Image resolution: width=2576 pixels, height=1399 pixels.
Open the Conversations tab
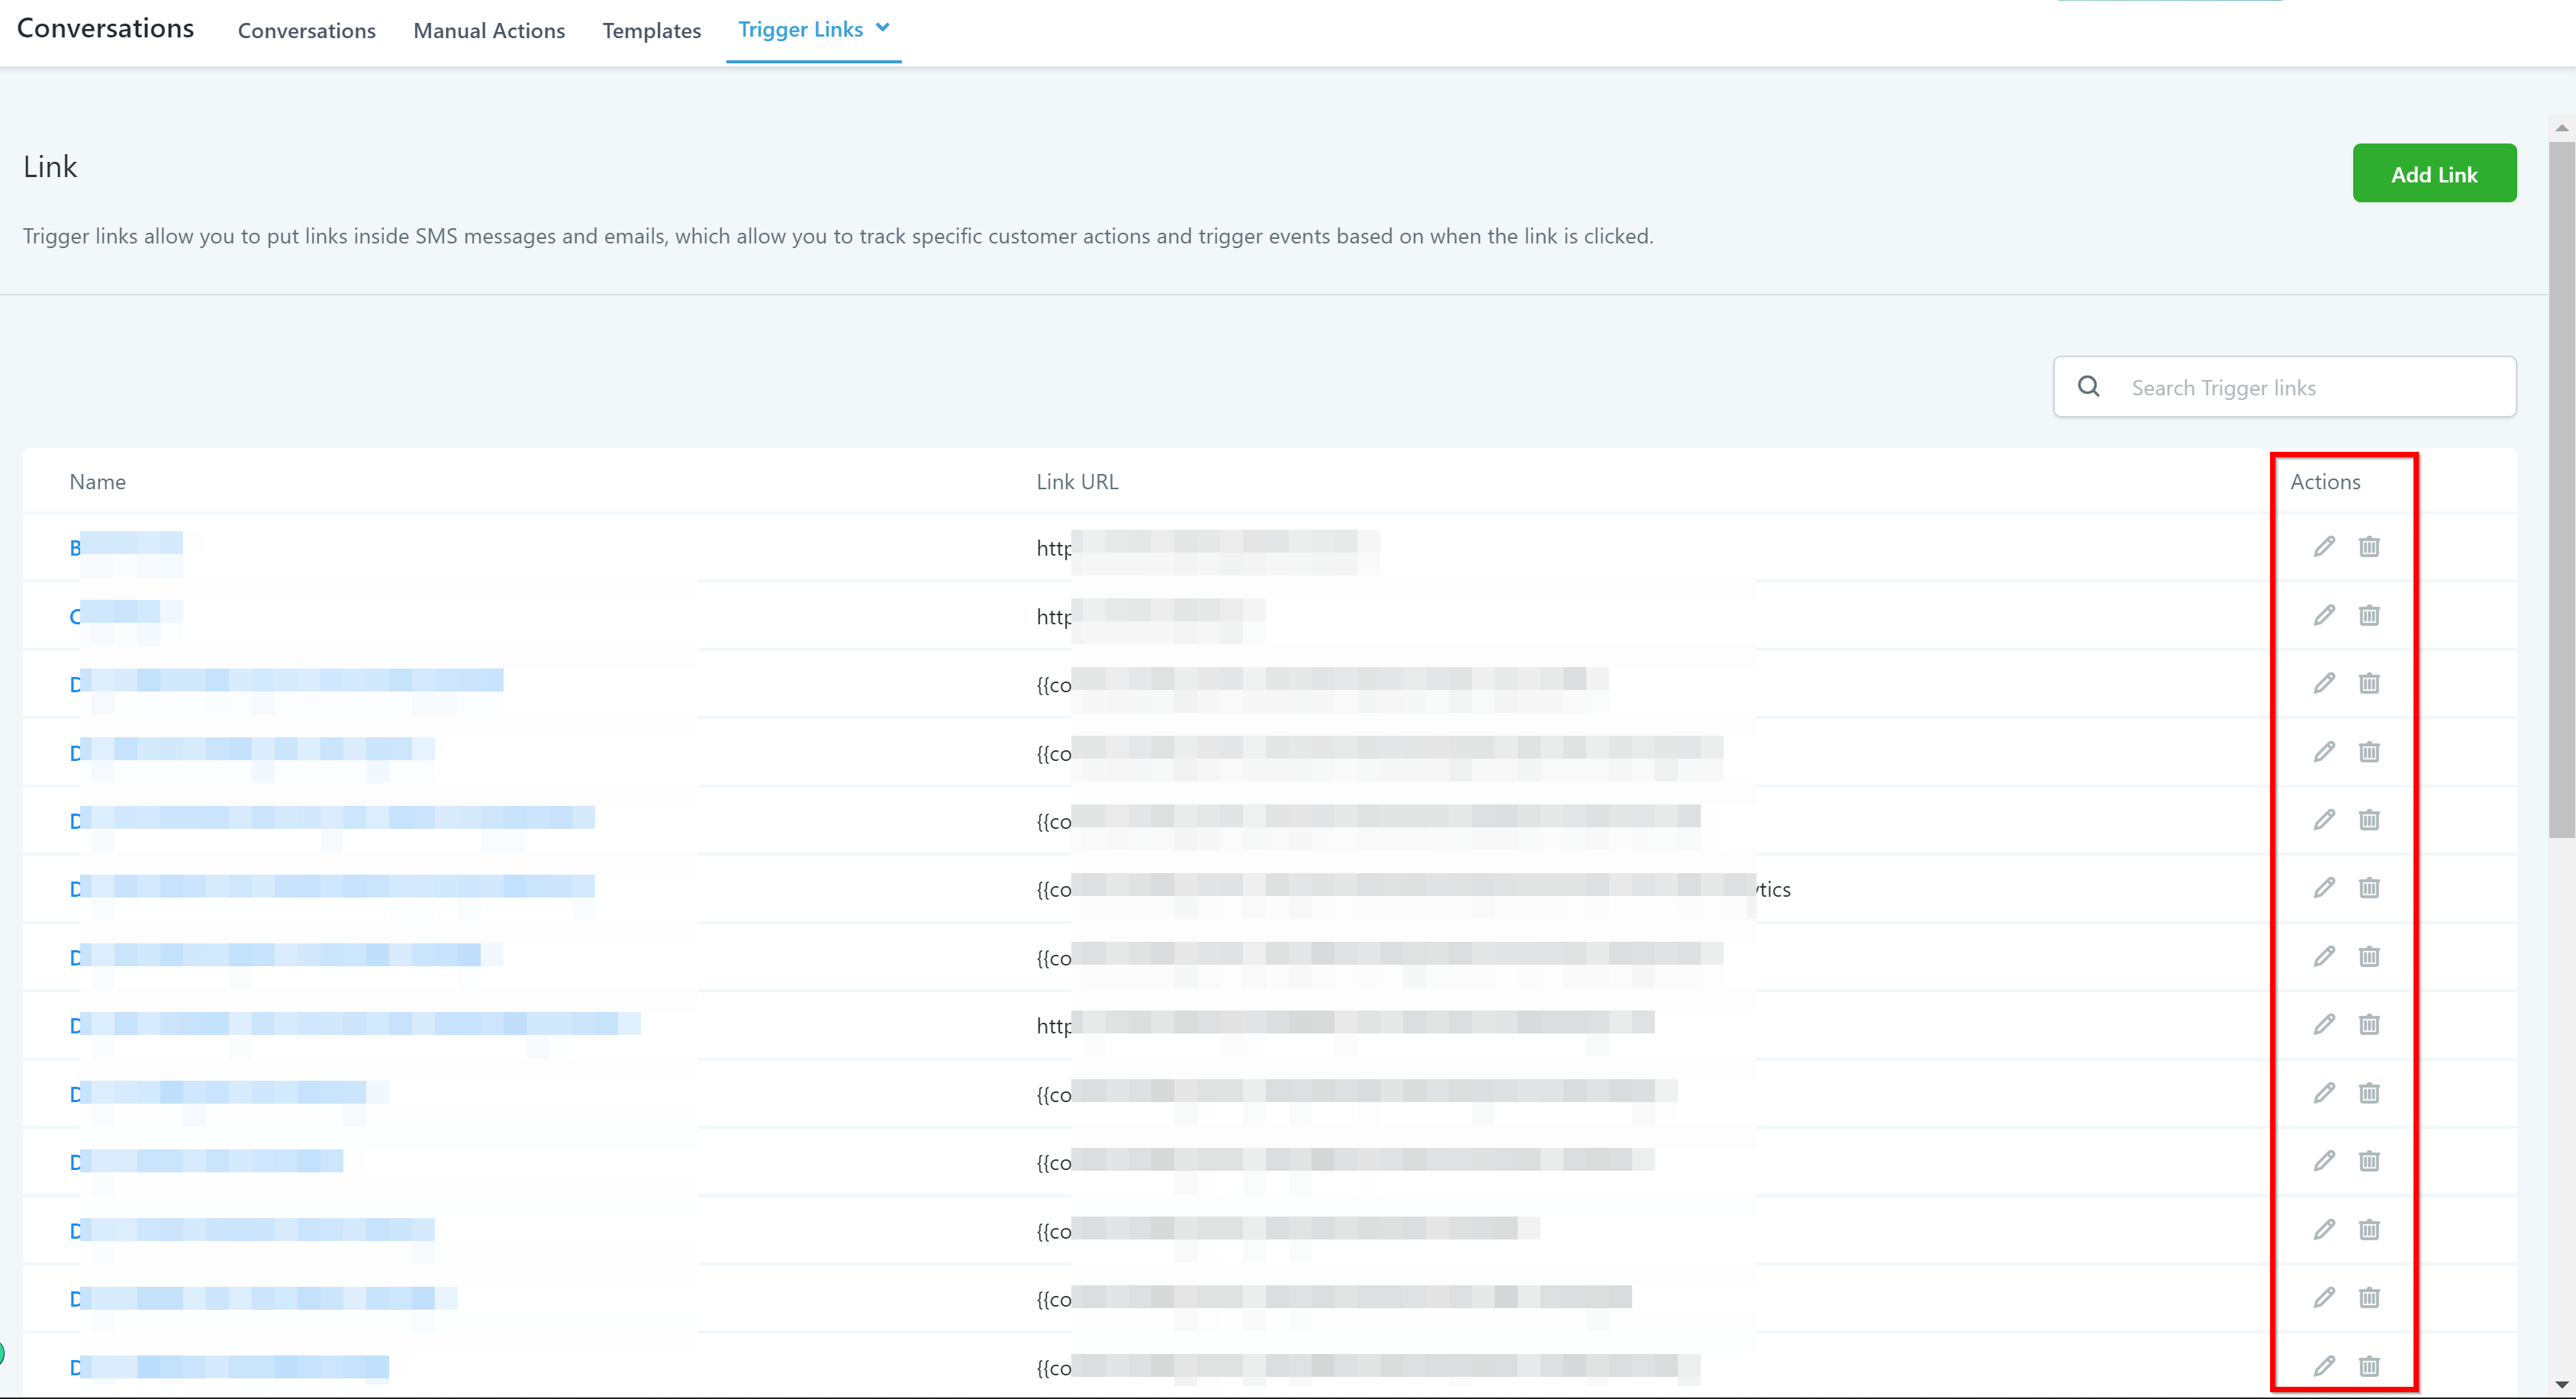(x=306, y=31)
